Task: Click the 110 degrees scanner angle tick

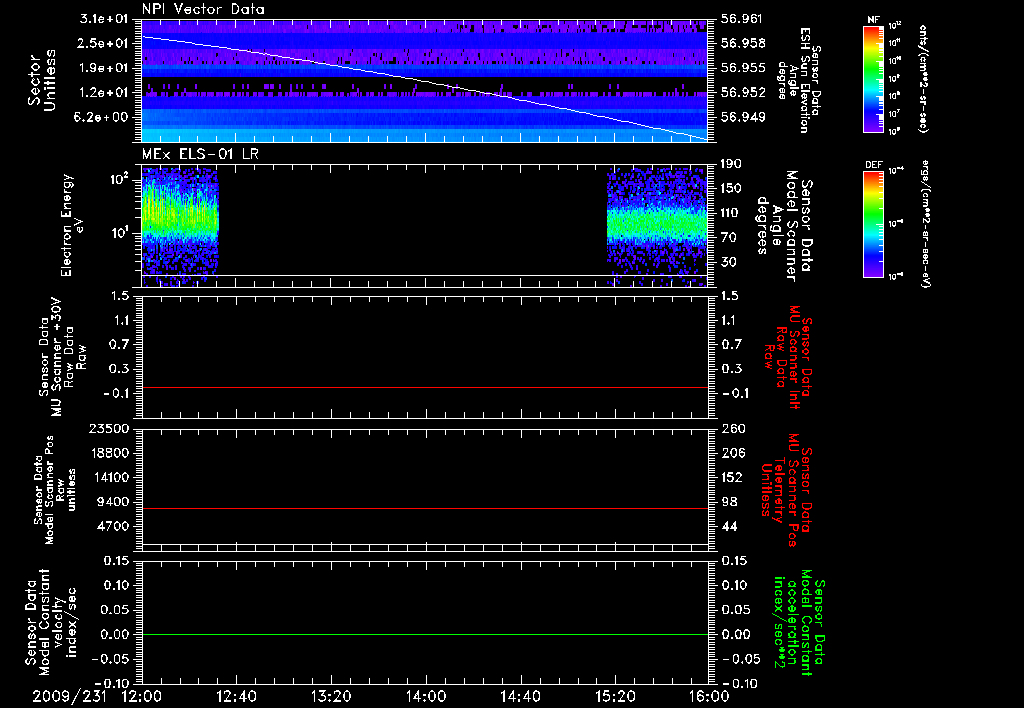Action: 732,213
